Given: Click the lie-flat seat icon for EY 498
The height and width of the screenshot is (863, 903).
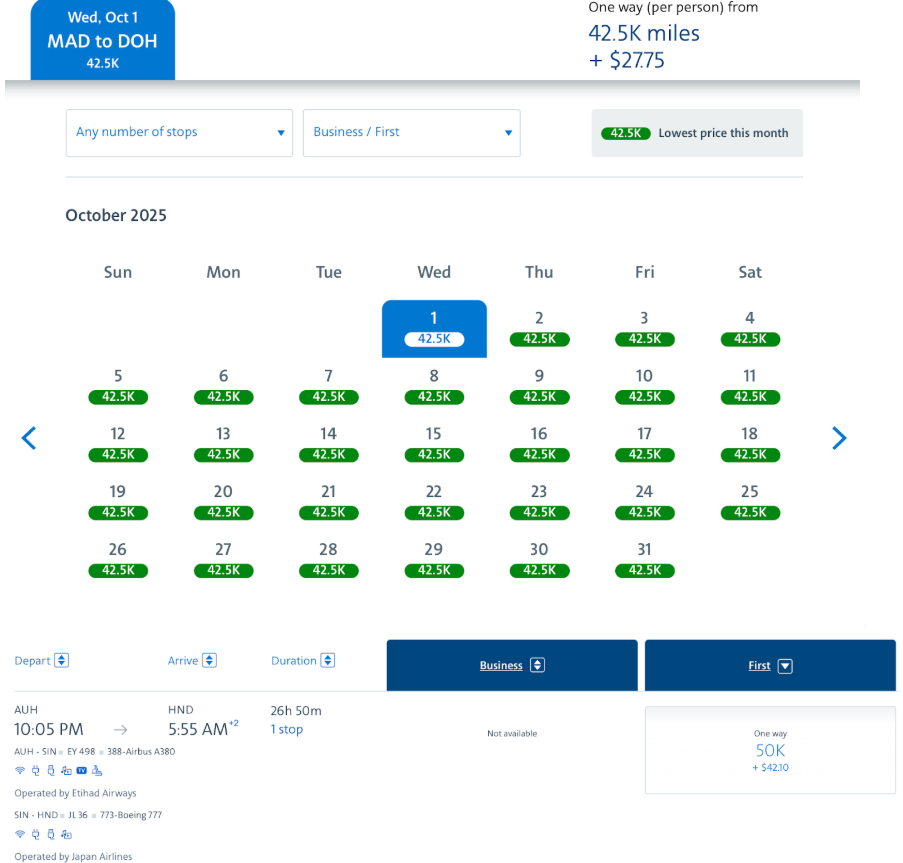Looking at the screenshot, I should point(97,770).
